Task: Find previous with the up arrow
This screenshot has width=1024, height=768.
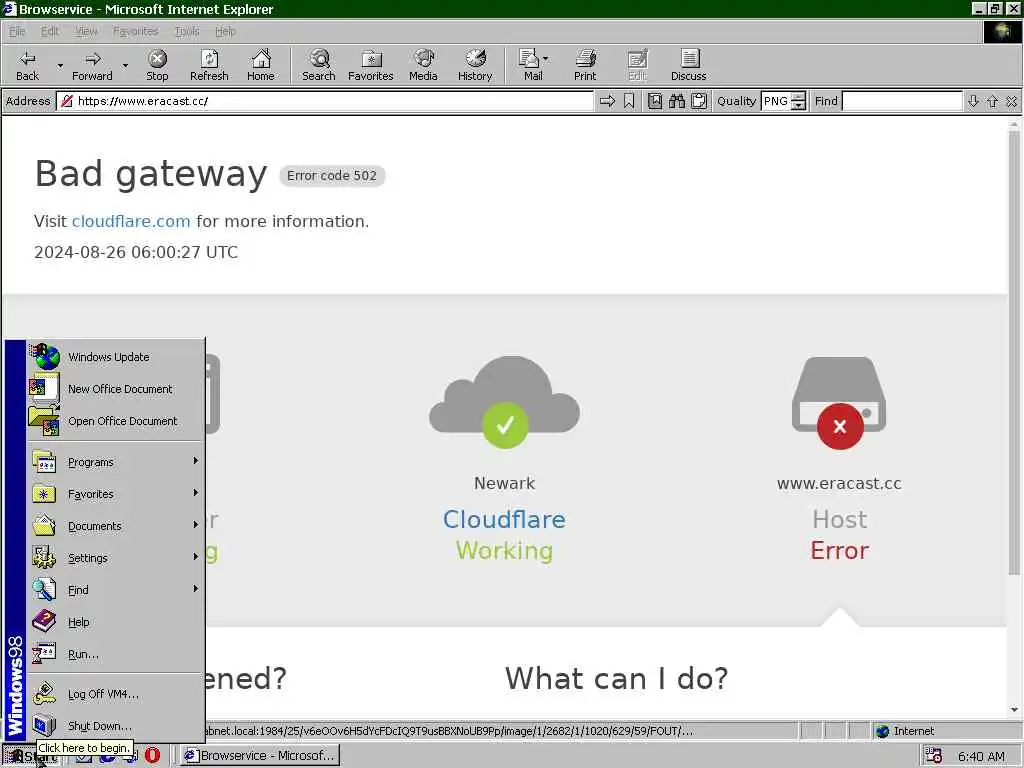Action: tap(993, 101)
